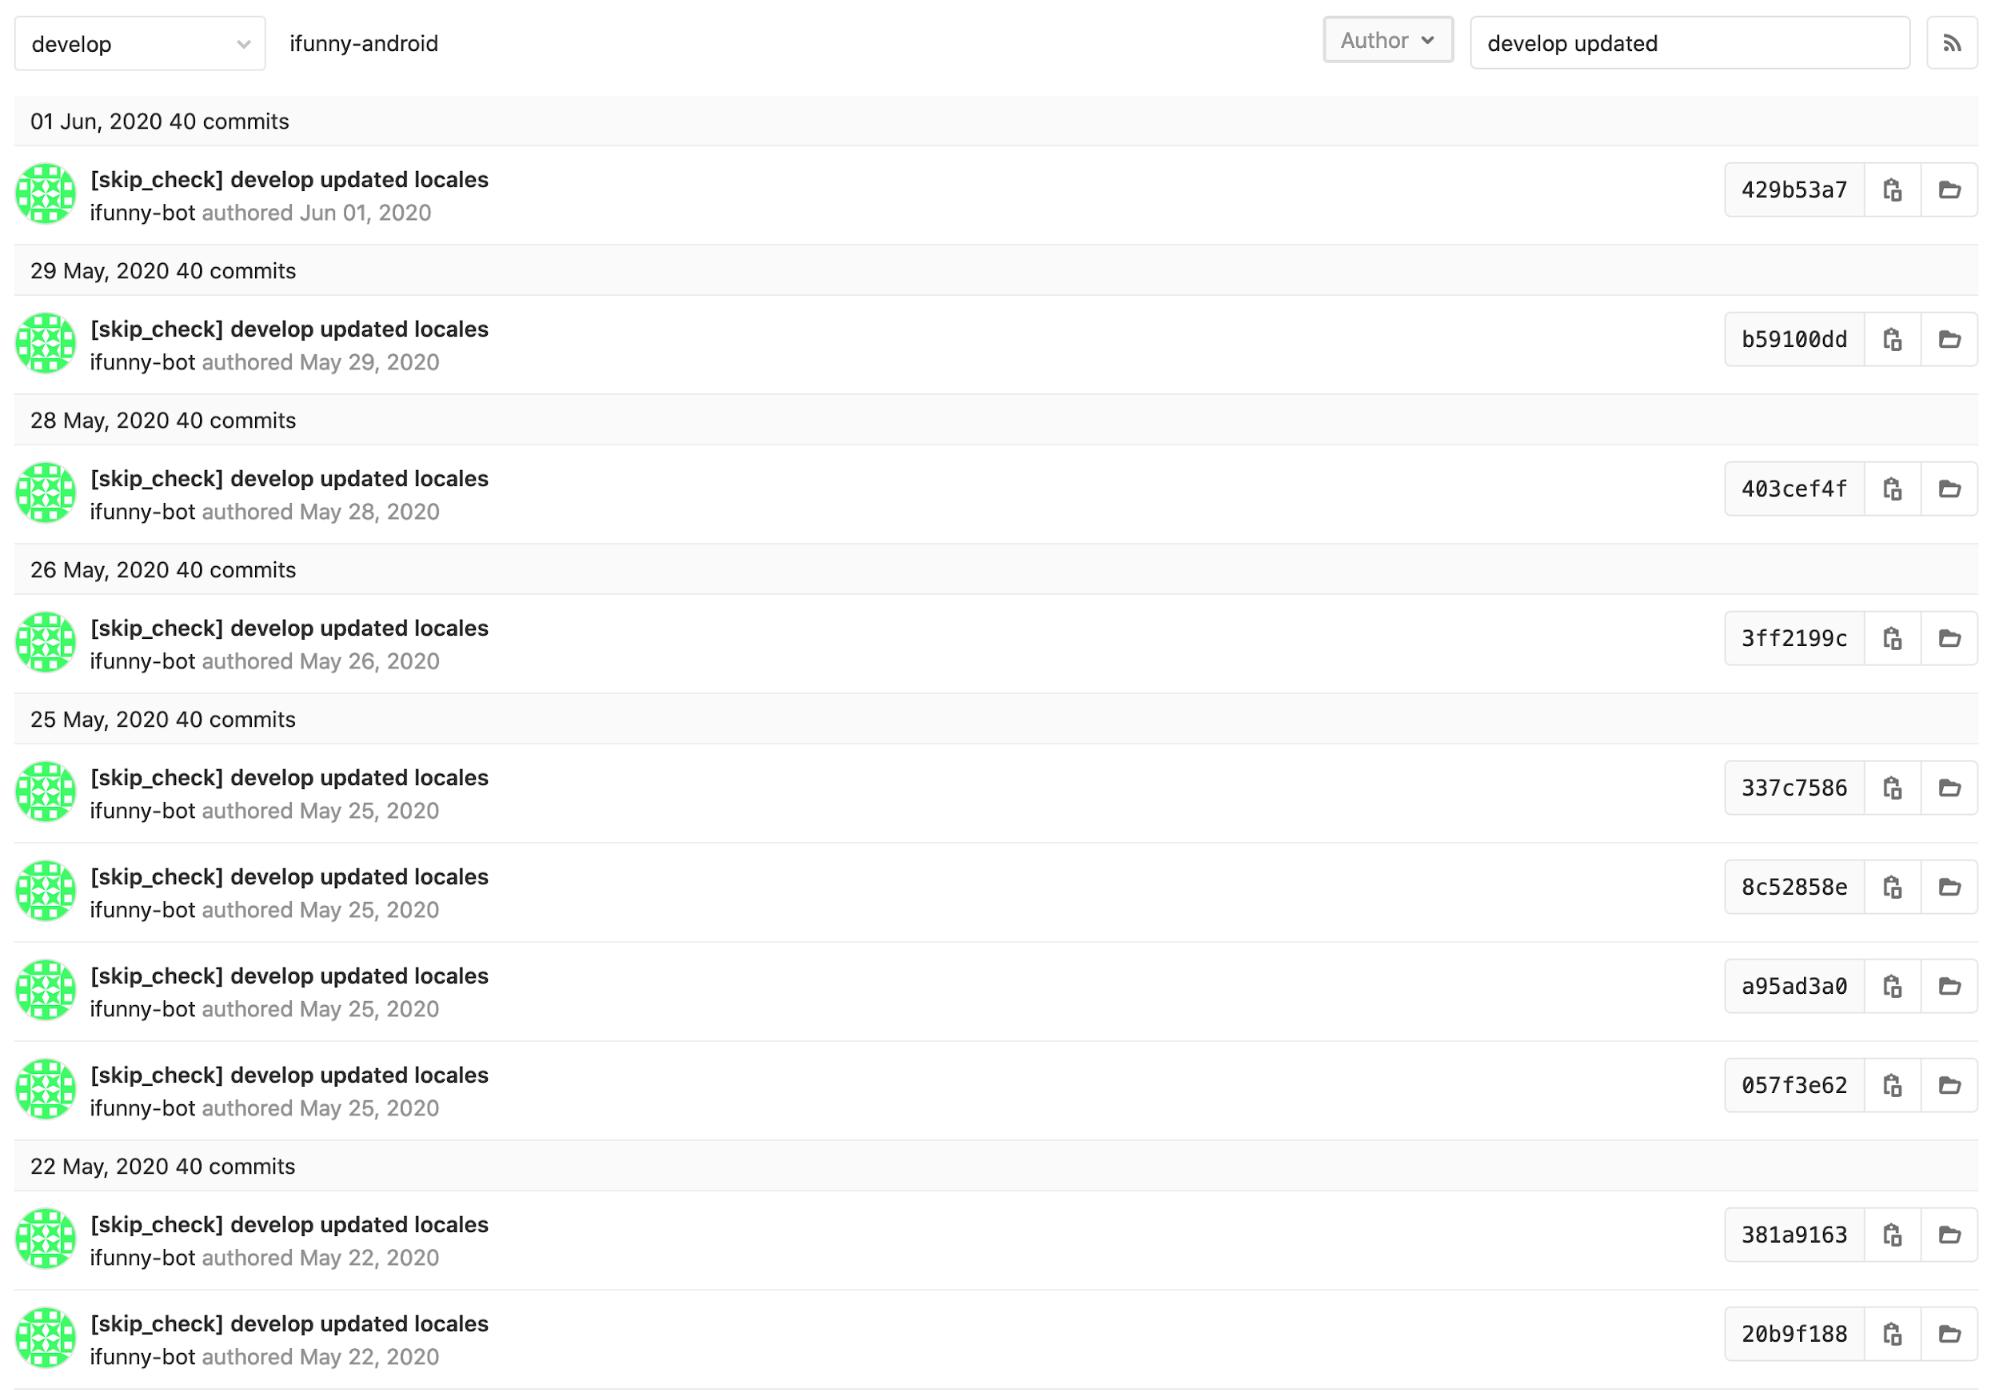Screen dimensions: 1999x1390
Task: Click the commits RSS feed icon
Action: [x=1951, y=43]
